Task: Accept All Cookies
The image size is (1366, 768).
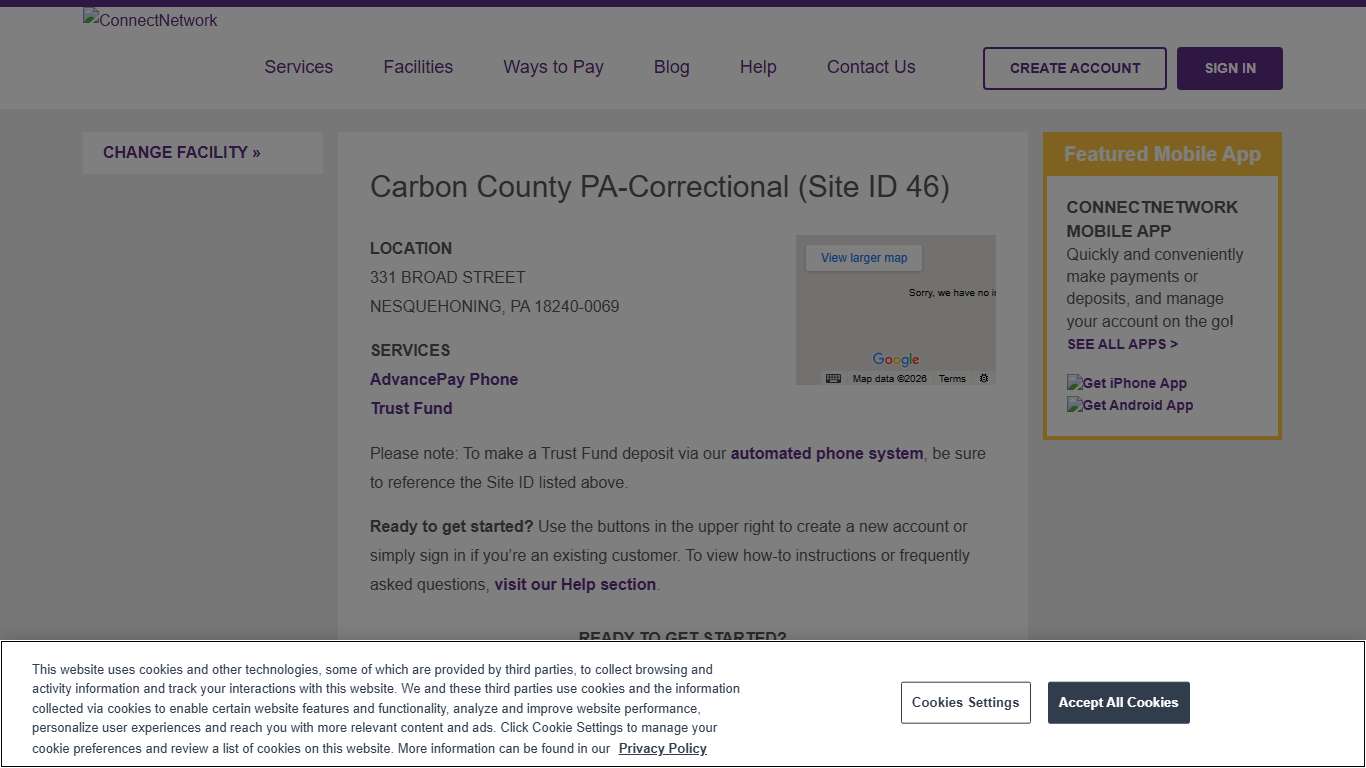Action: (x=1118, y=702)
